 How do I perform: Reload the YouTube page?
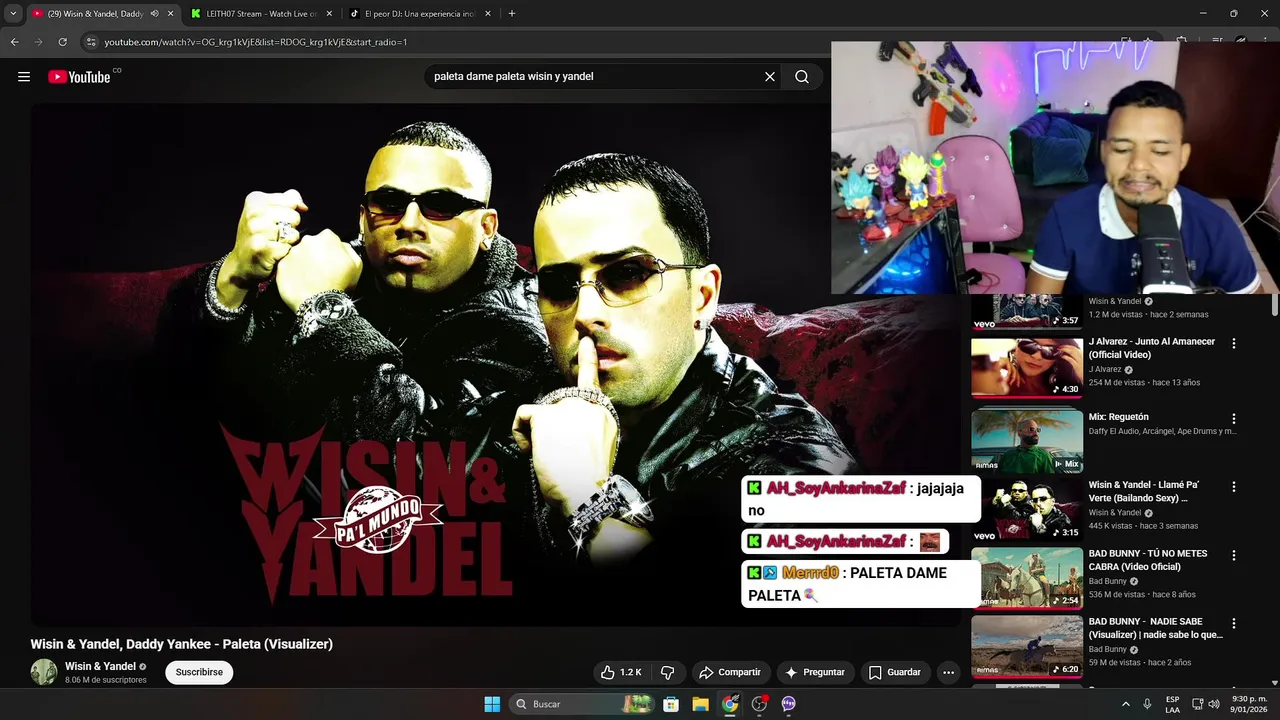63,42
